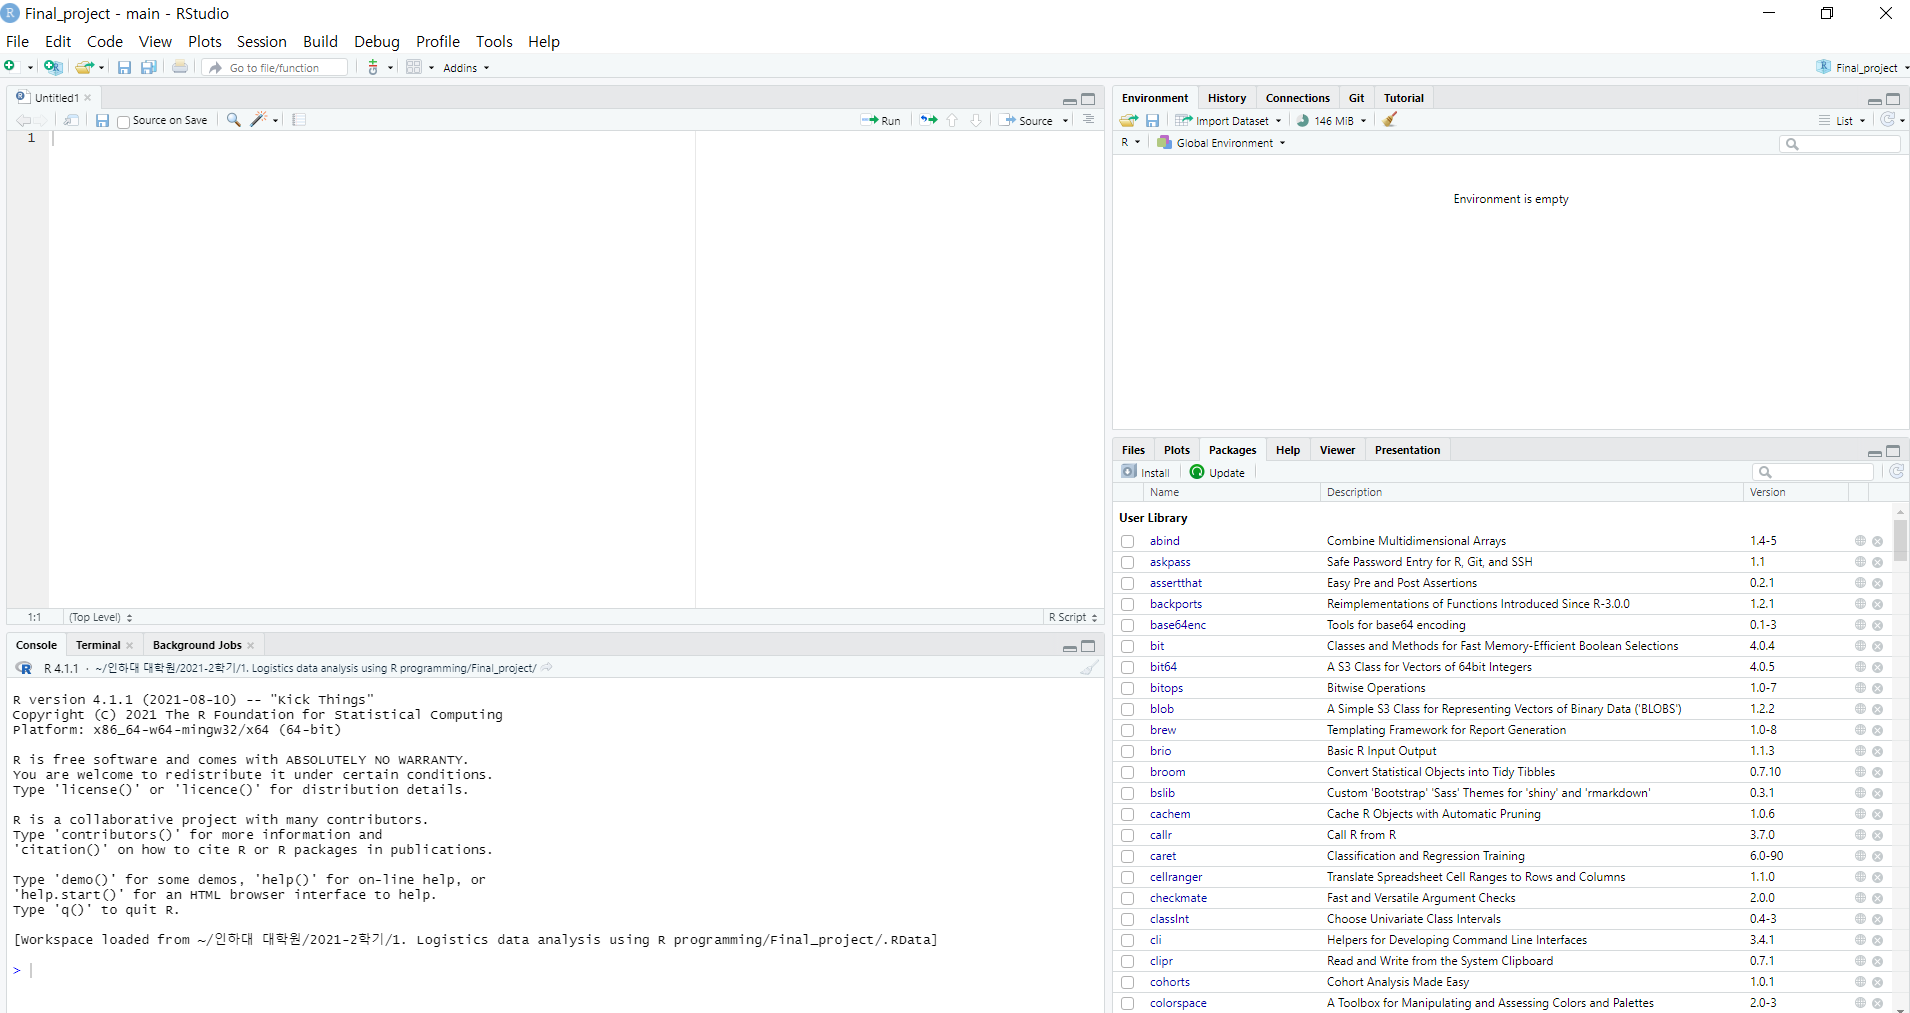Expand the Addins dropdown
This screenshot has width=1910, height=1013.
pos(466,68)
